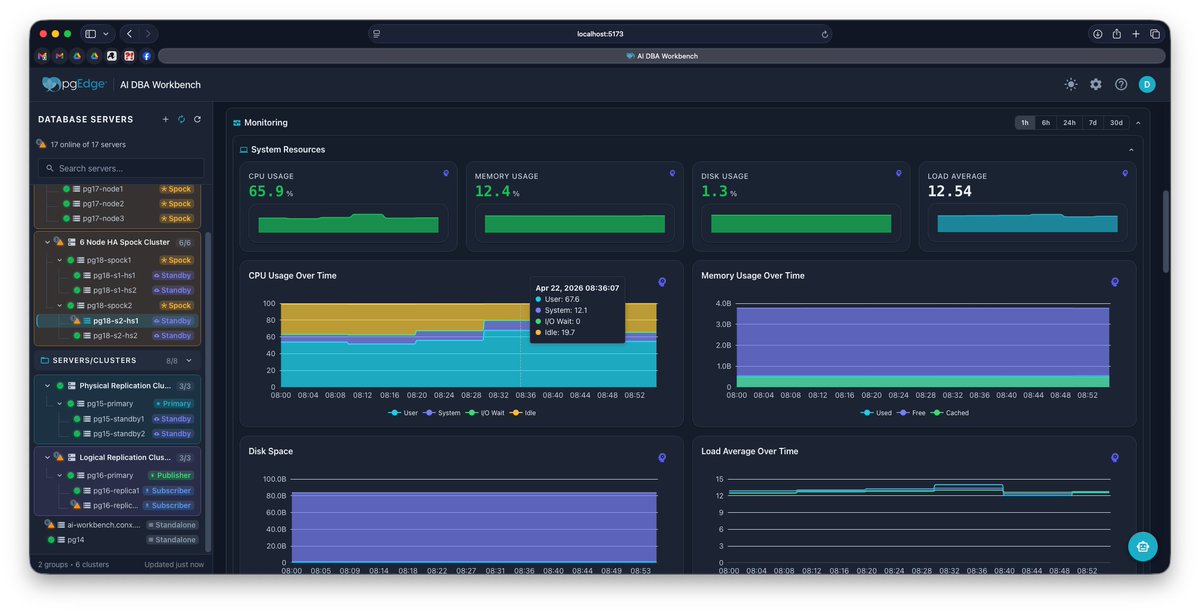Collapse pg16-primary children

pos(59,475)
